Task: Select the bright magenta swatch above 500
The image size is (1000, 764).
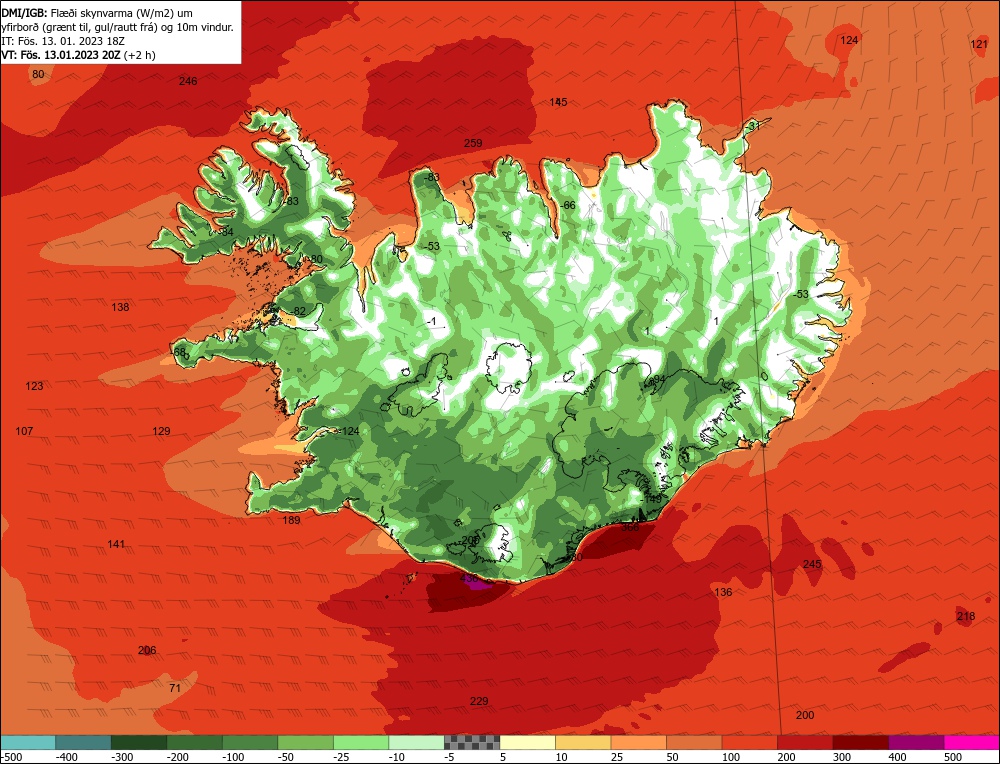Action: pyautogui.click(x=971, y=742)
